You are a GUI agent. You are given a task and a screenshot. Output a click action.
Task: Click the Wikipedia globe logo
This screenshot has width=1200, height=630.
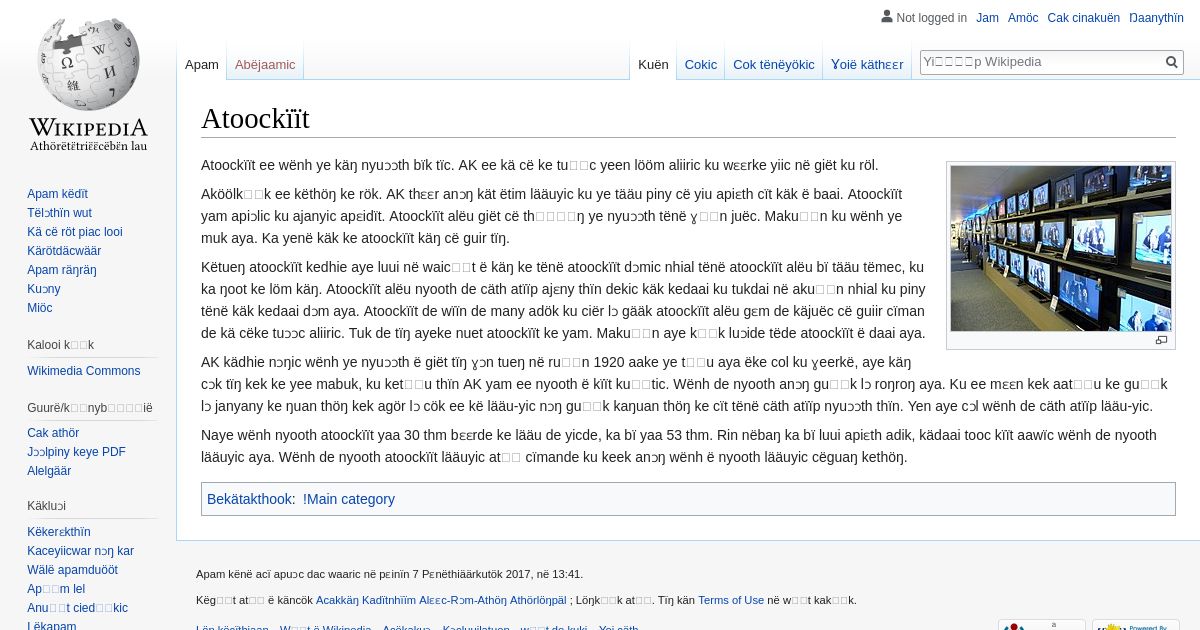tap(88, 83)
